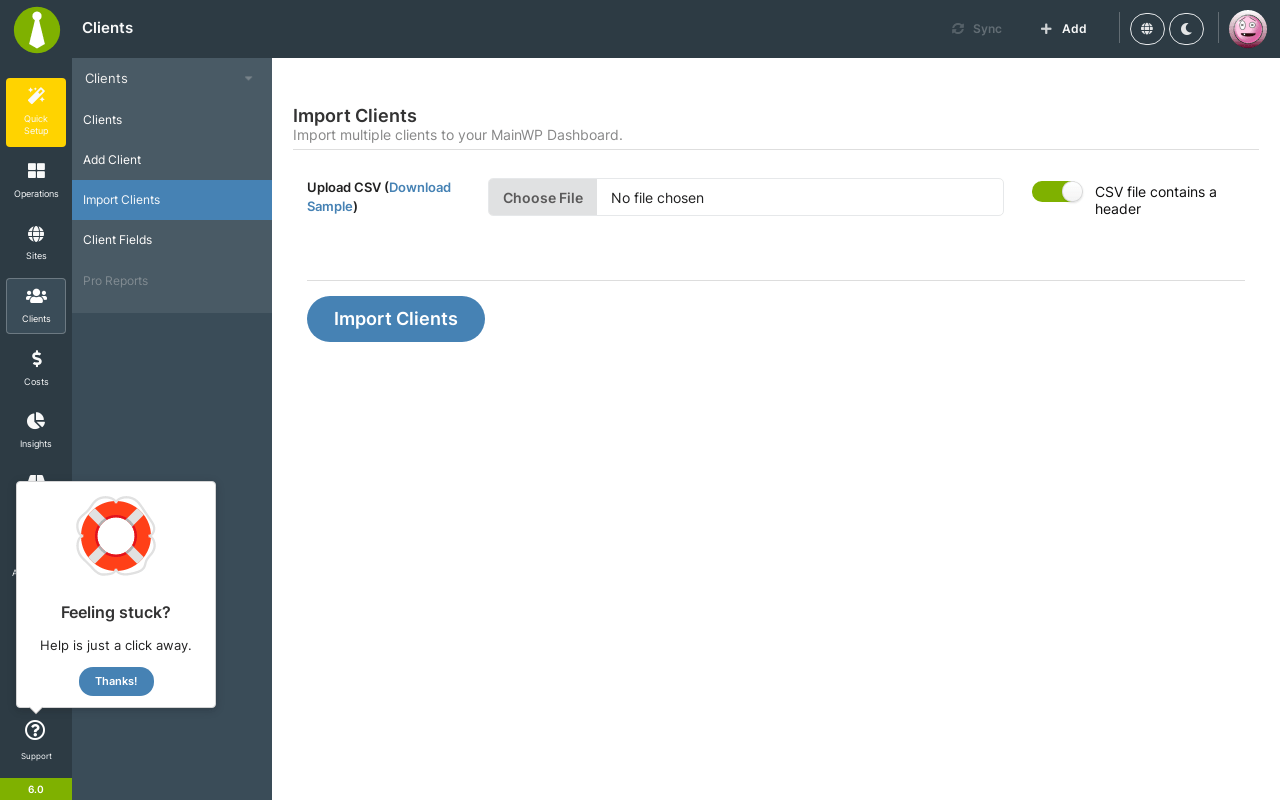Disable CSV file contains a header toggle
Image resolution: width=1280 pixels, height=800 pixels.
pyautogui.click(x=1057, y=191)
